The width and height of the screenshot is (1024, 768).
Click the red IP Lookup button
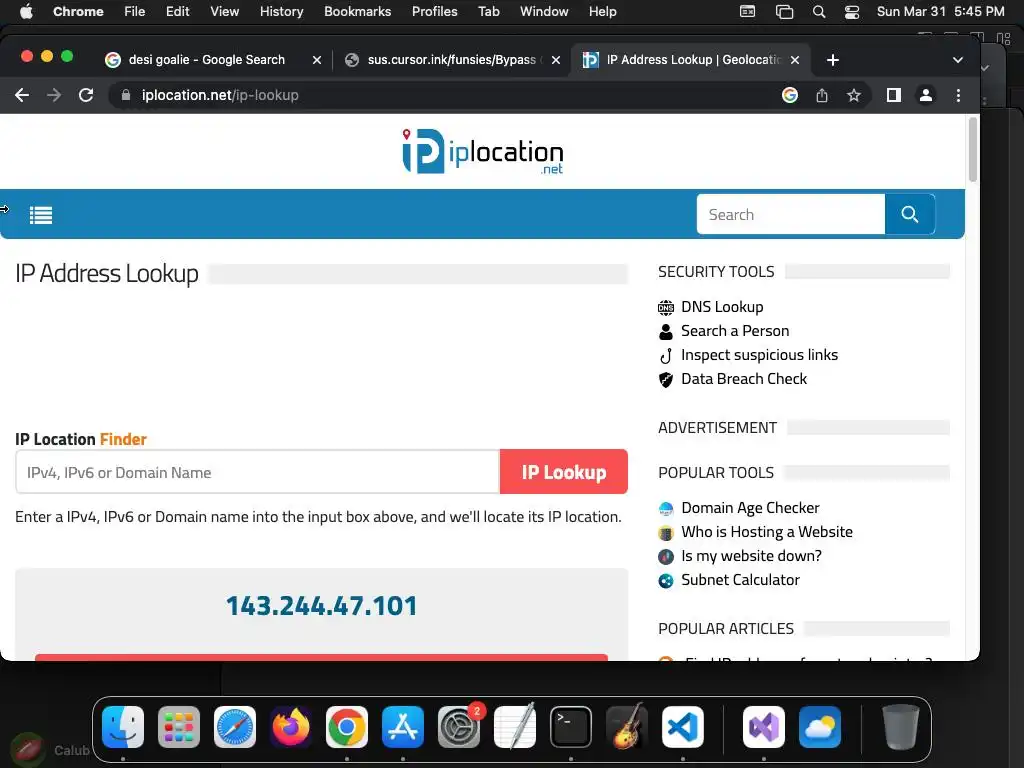coord(564,472)
